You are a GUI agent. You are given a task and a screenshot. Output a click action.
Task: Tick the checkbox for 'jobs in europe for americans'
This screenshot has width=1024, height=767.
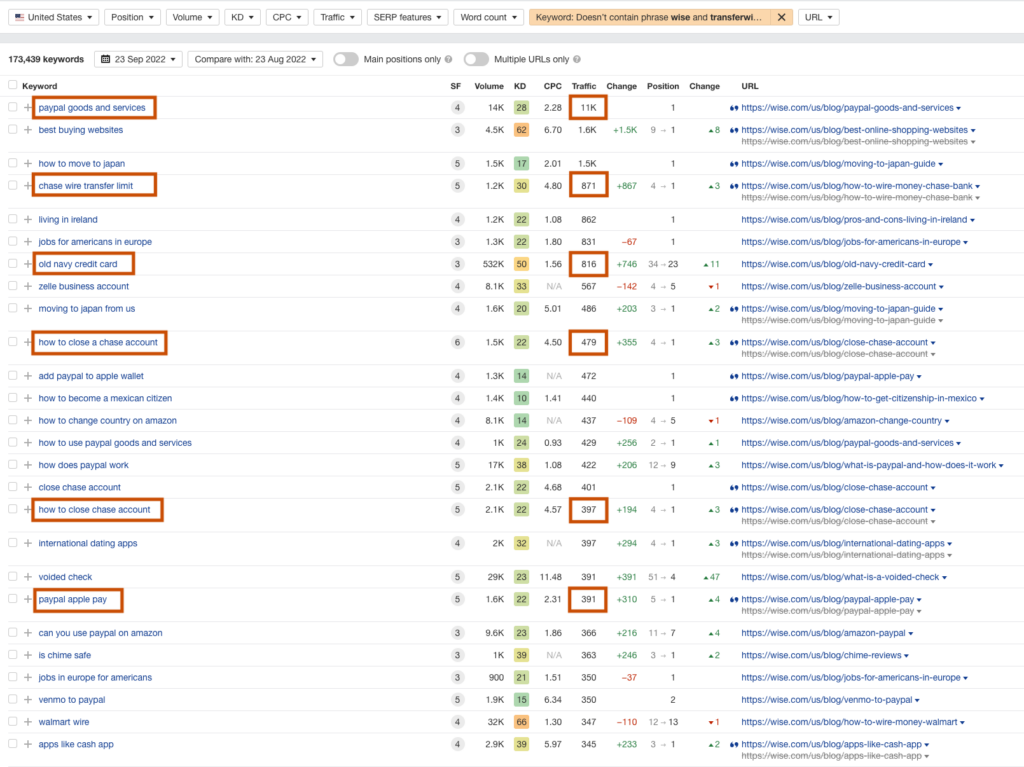pos(12,677)
